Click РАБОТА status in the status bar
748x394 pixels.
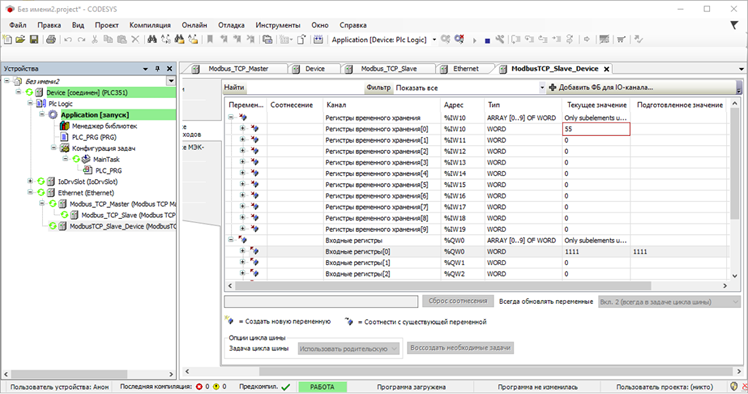pyautogui.click(x=322, y=387)
